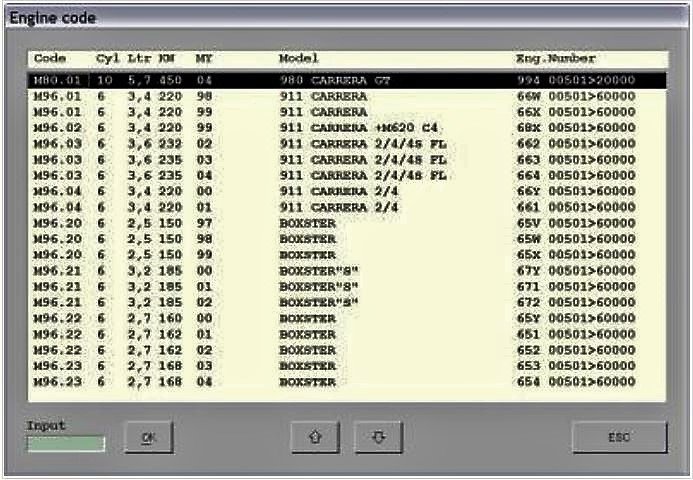
Task: Click the MY column header
Action: tap(204, 58)
